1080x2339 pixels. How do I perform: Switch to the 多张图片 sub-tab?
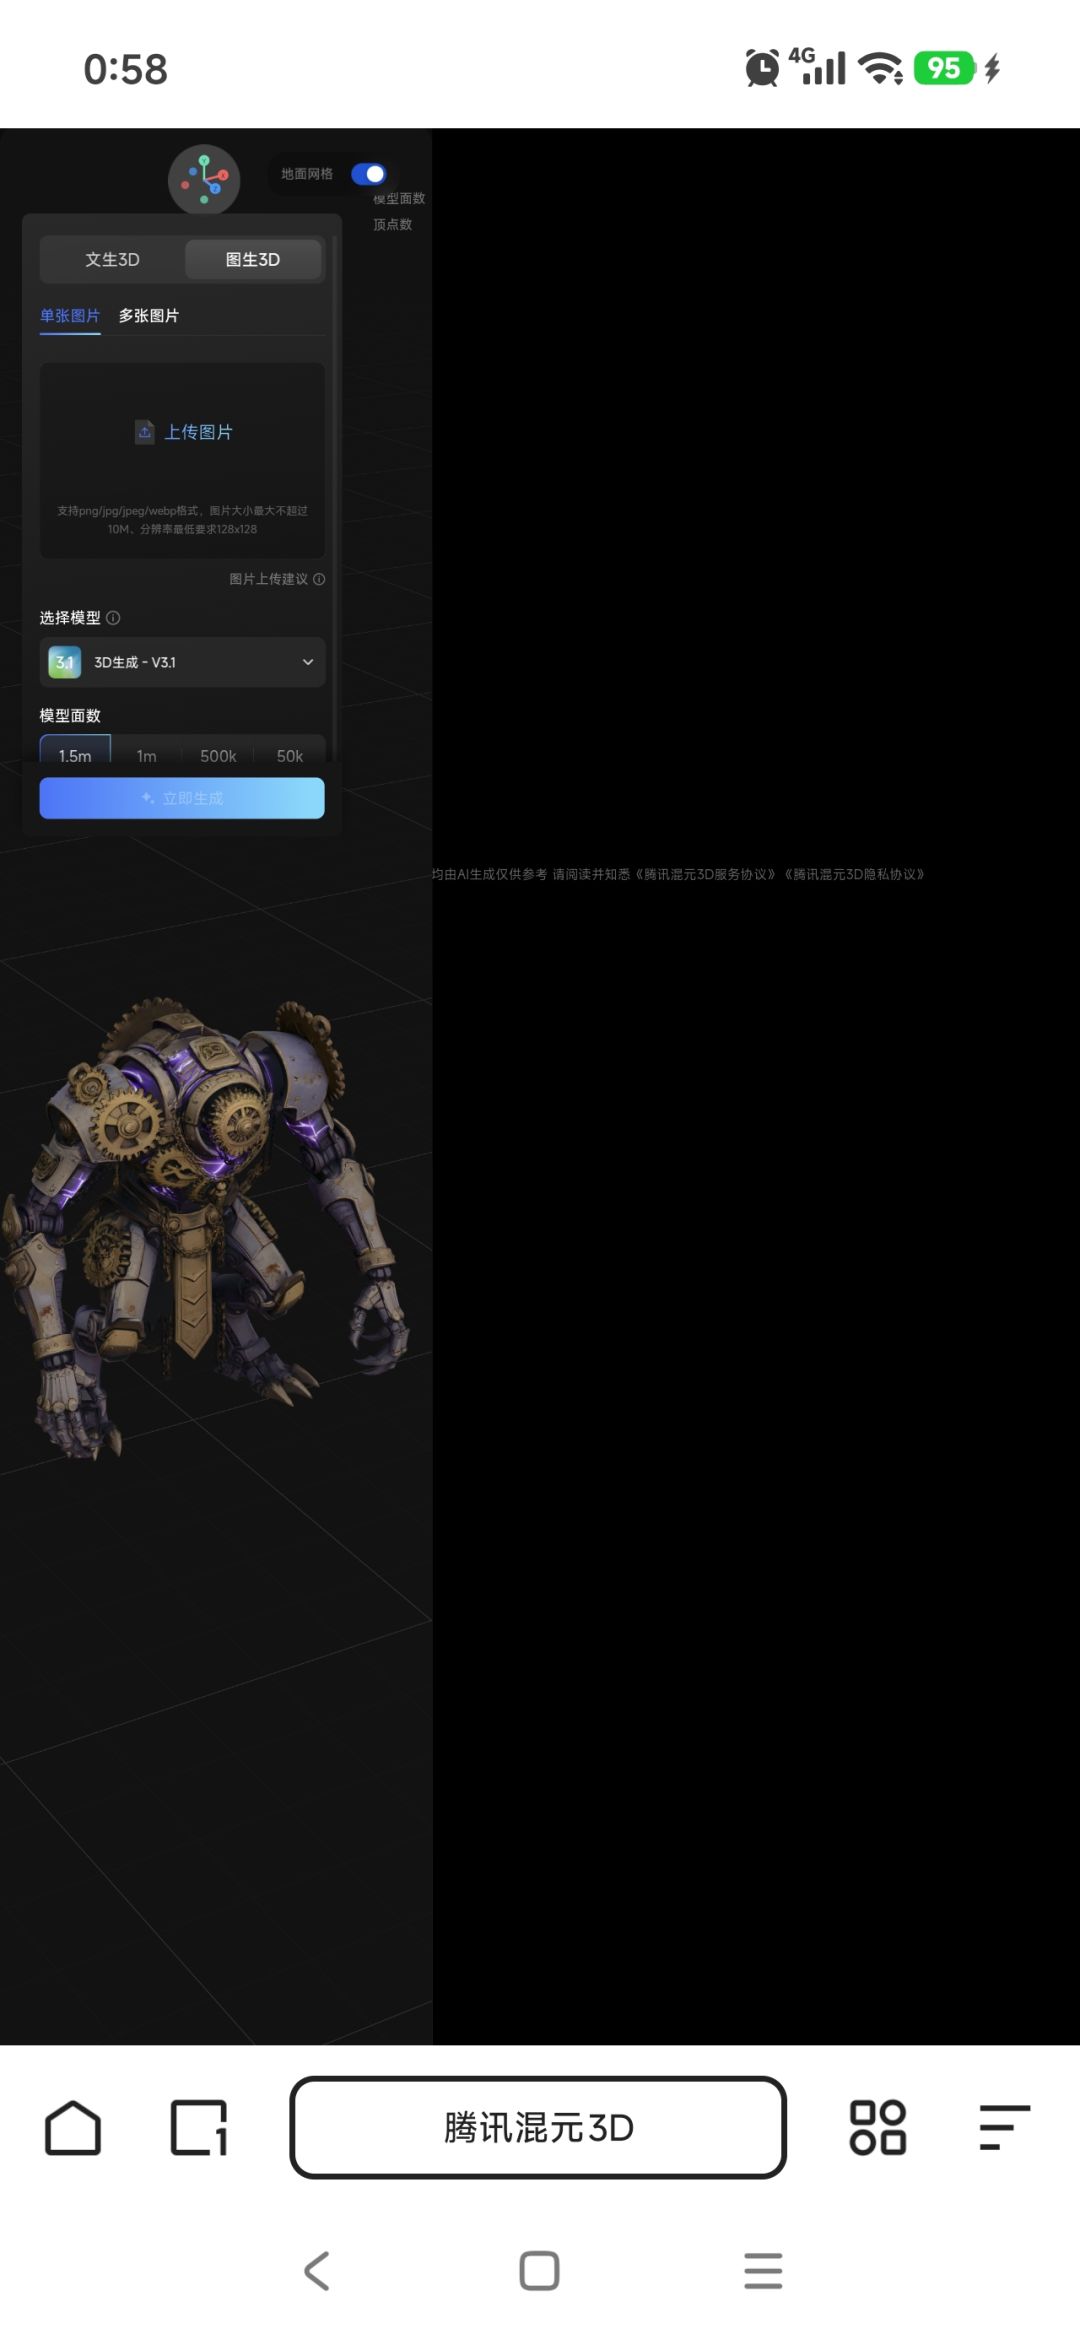click(149, 316)
